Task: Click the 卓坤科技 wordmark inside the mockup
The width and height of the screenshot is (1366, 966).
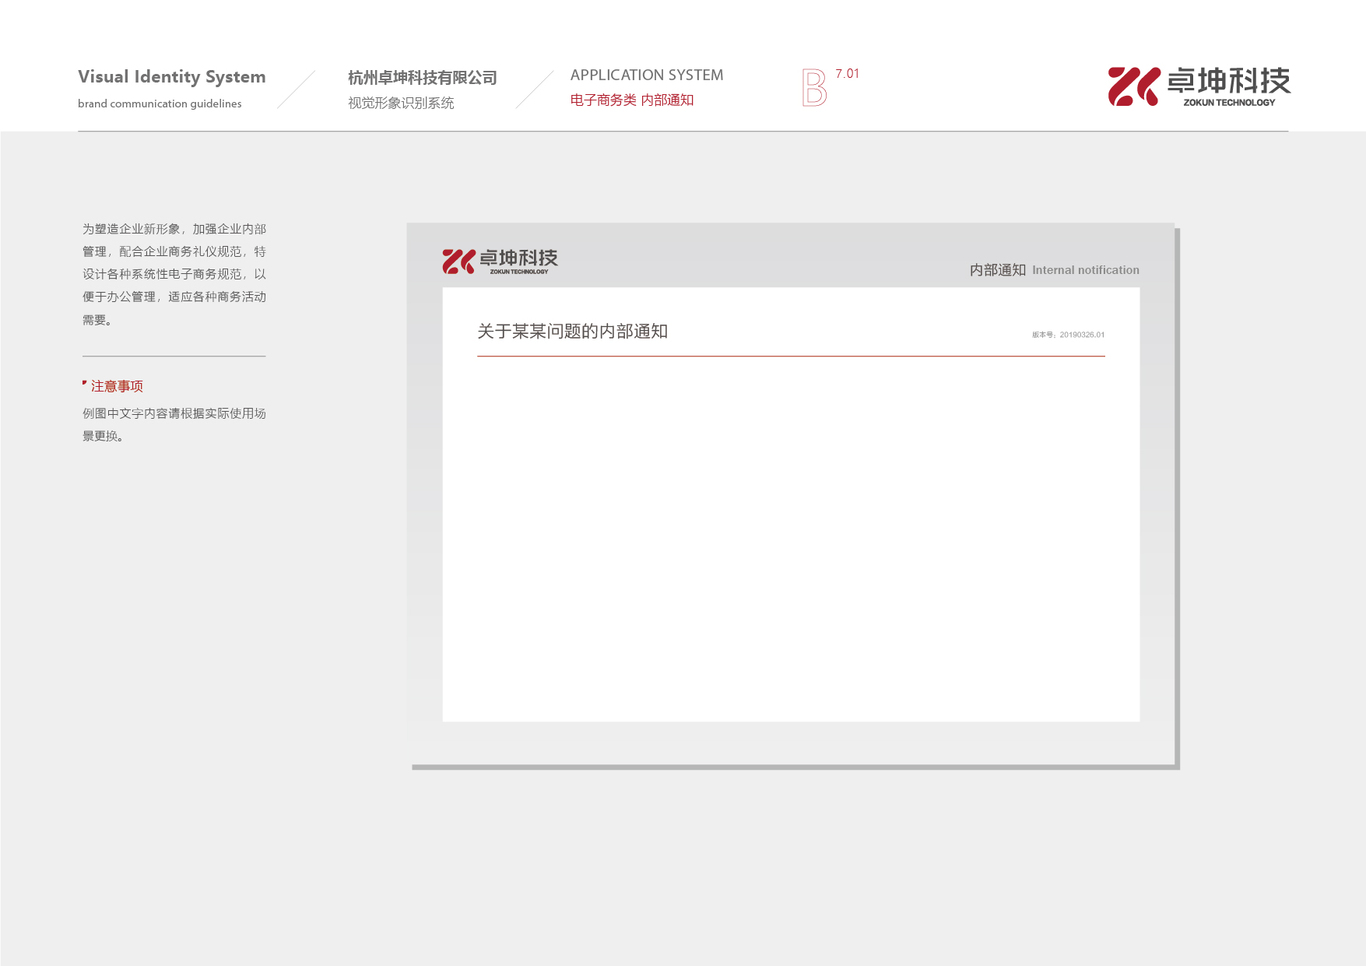Action: click(x=518, y=259)
